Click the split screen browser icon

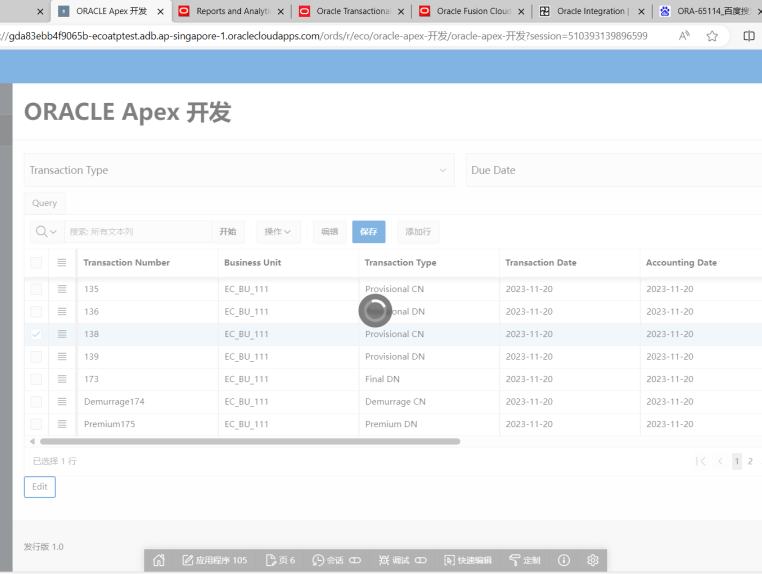[x=749, y=35]
